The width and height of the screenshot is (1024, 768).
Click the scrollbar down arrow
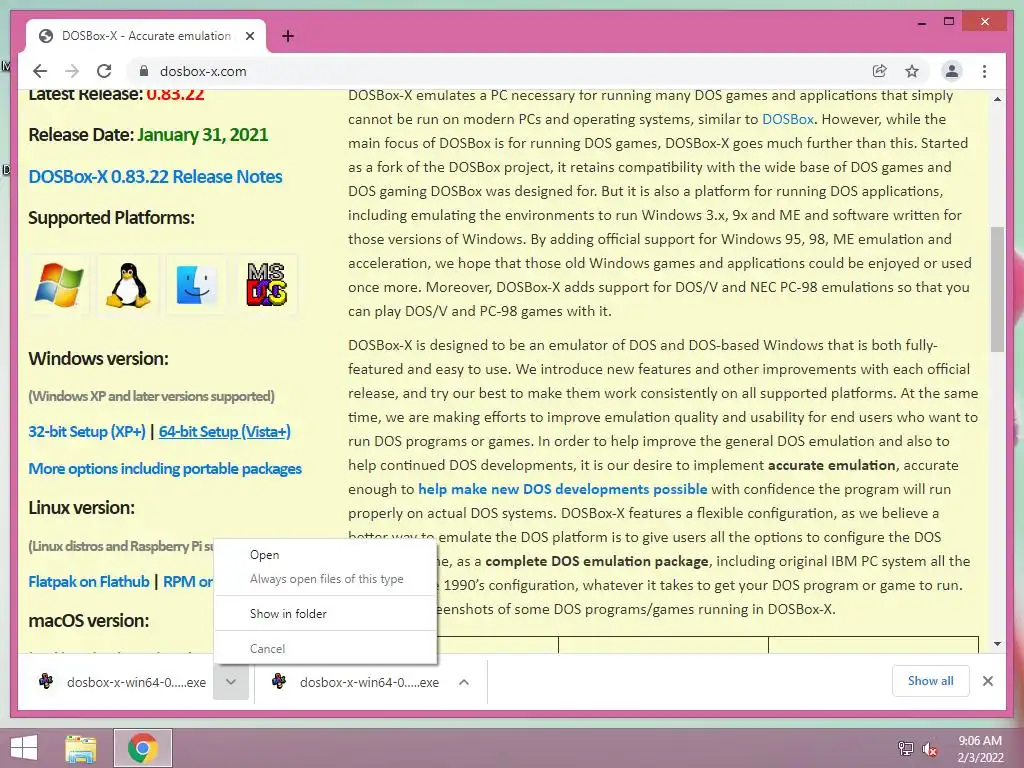point(997,644)
